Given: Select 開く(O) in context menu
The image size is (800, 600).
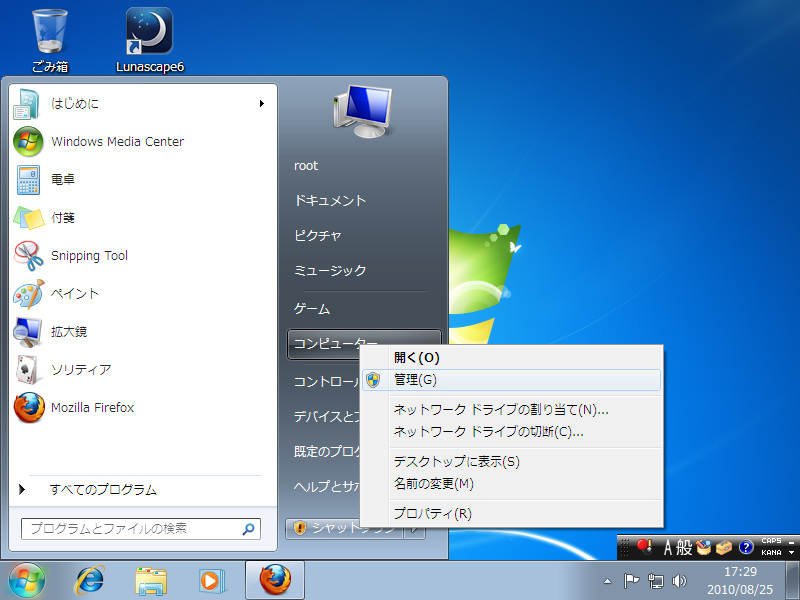Looking at the screenshot, I should 510,358.
